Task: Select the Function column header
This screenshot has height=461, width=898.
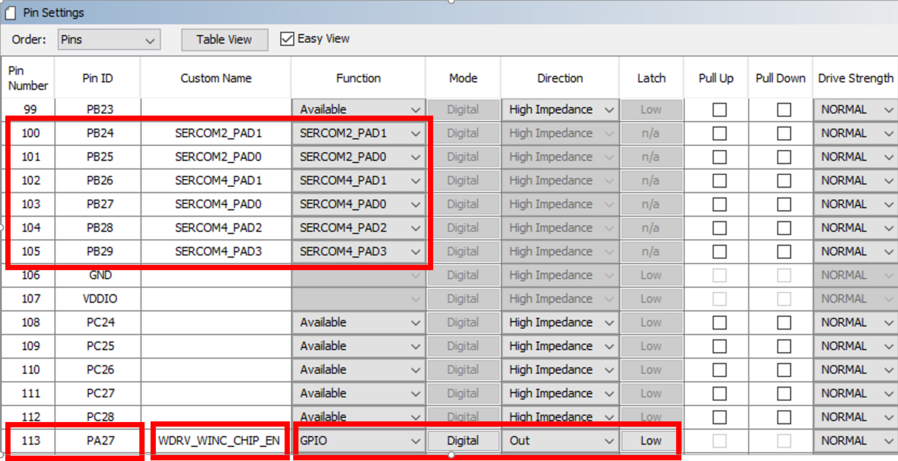Action: 358,78
